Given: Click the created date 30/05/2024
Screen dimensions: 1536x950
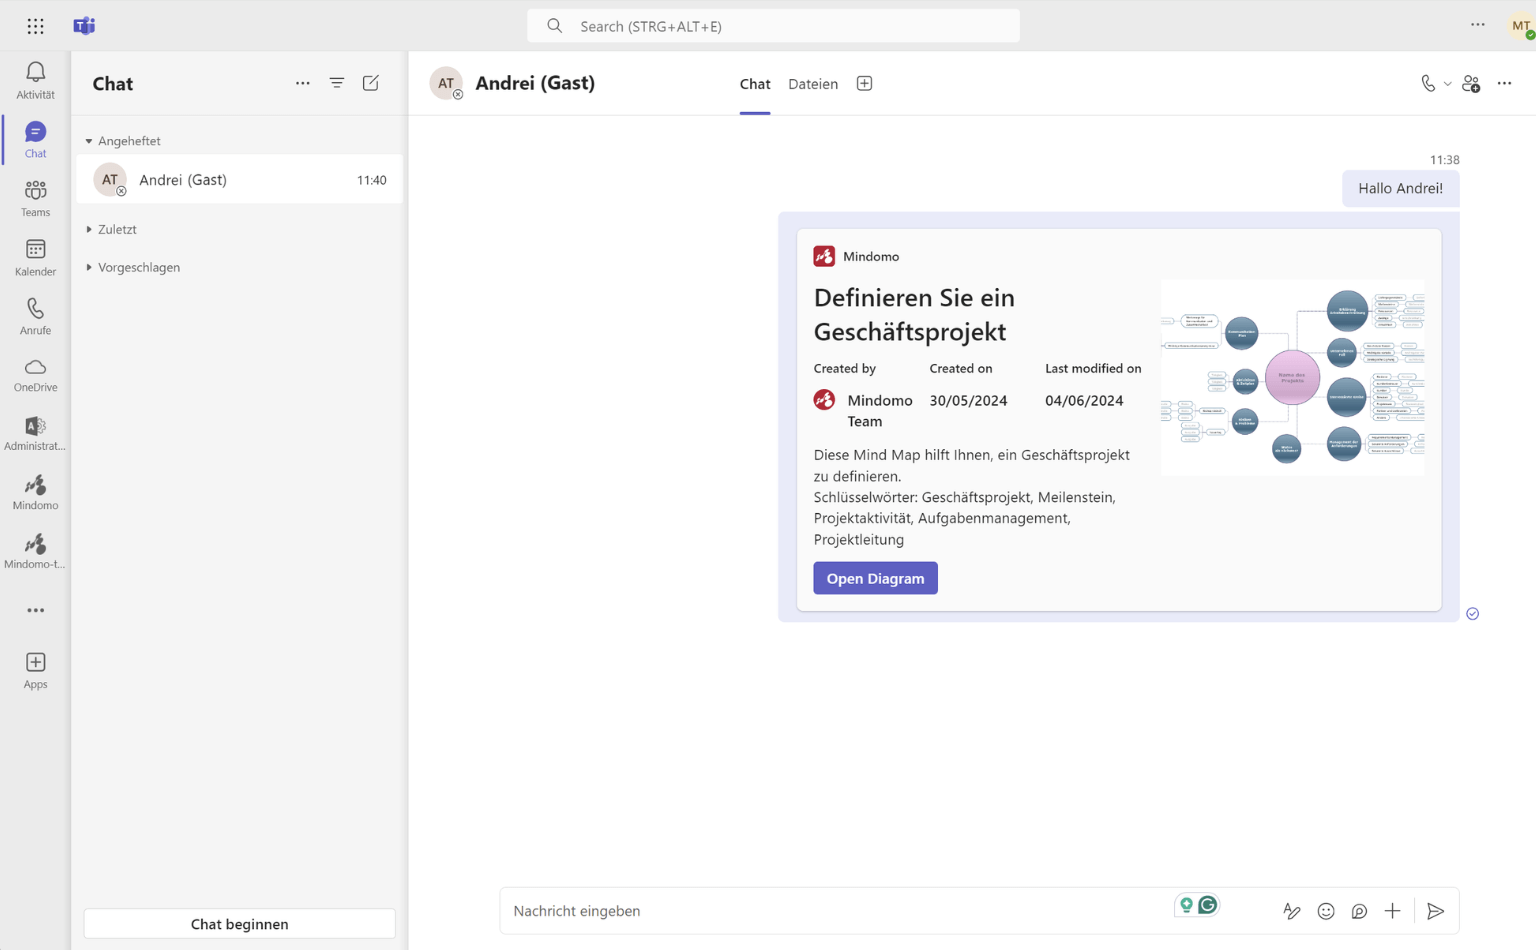Looking at the screenshot, I should point(968,401).
